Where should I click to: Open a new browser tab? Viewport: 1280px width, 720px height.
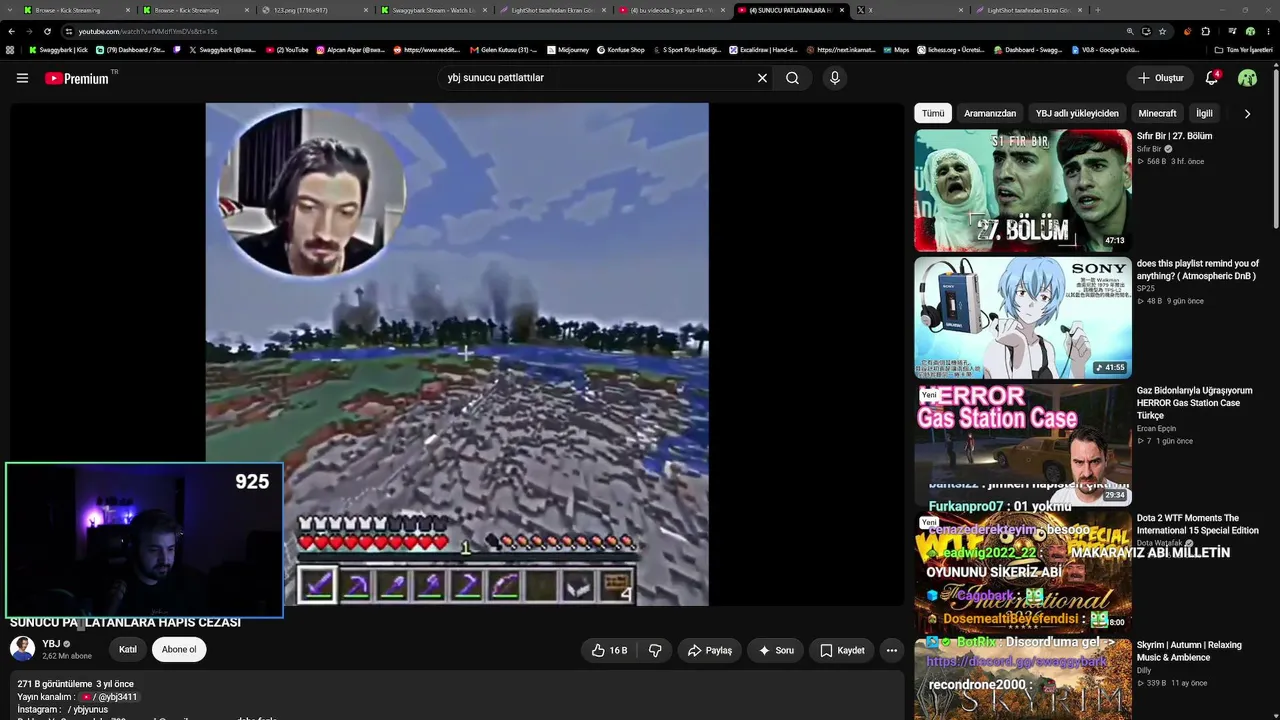pos(1097,10)
